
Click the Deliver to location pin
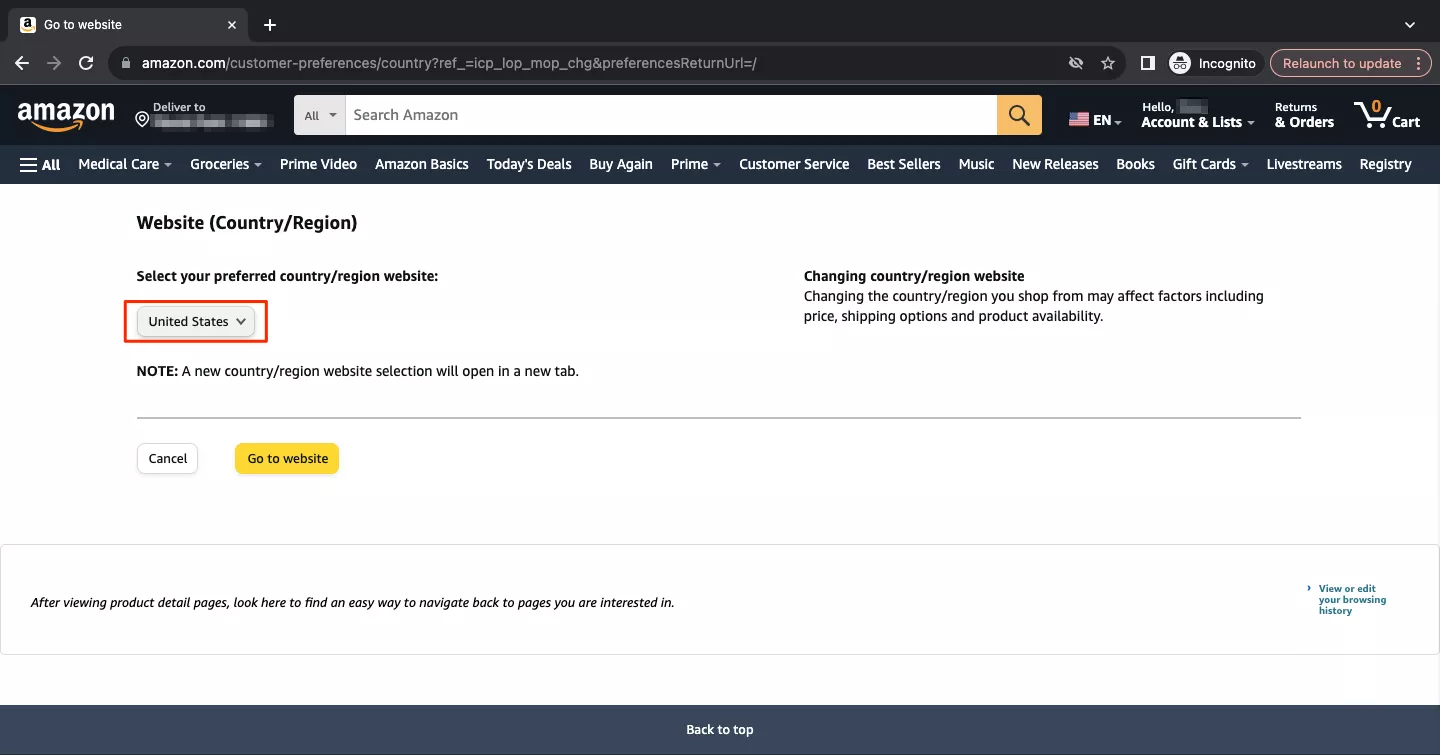coord(142,120)
